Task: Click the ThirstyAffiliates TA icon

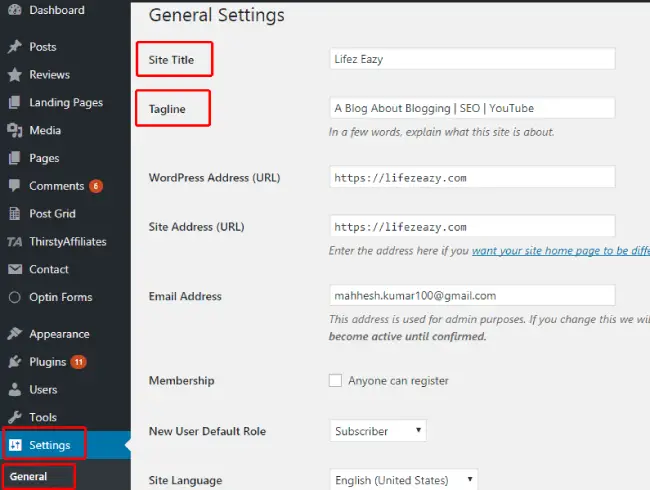Action: click(x=15, y=242)
